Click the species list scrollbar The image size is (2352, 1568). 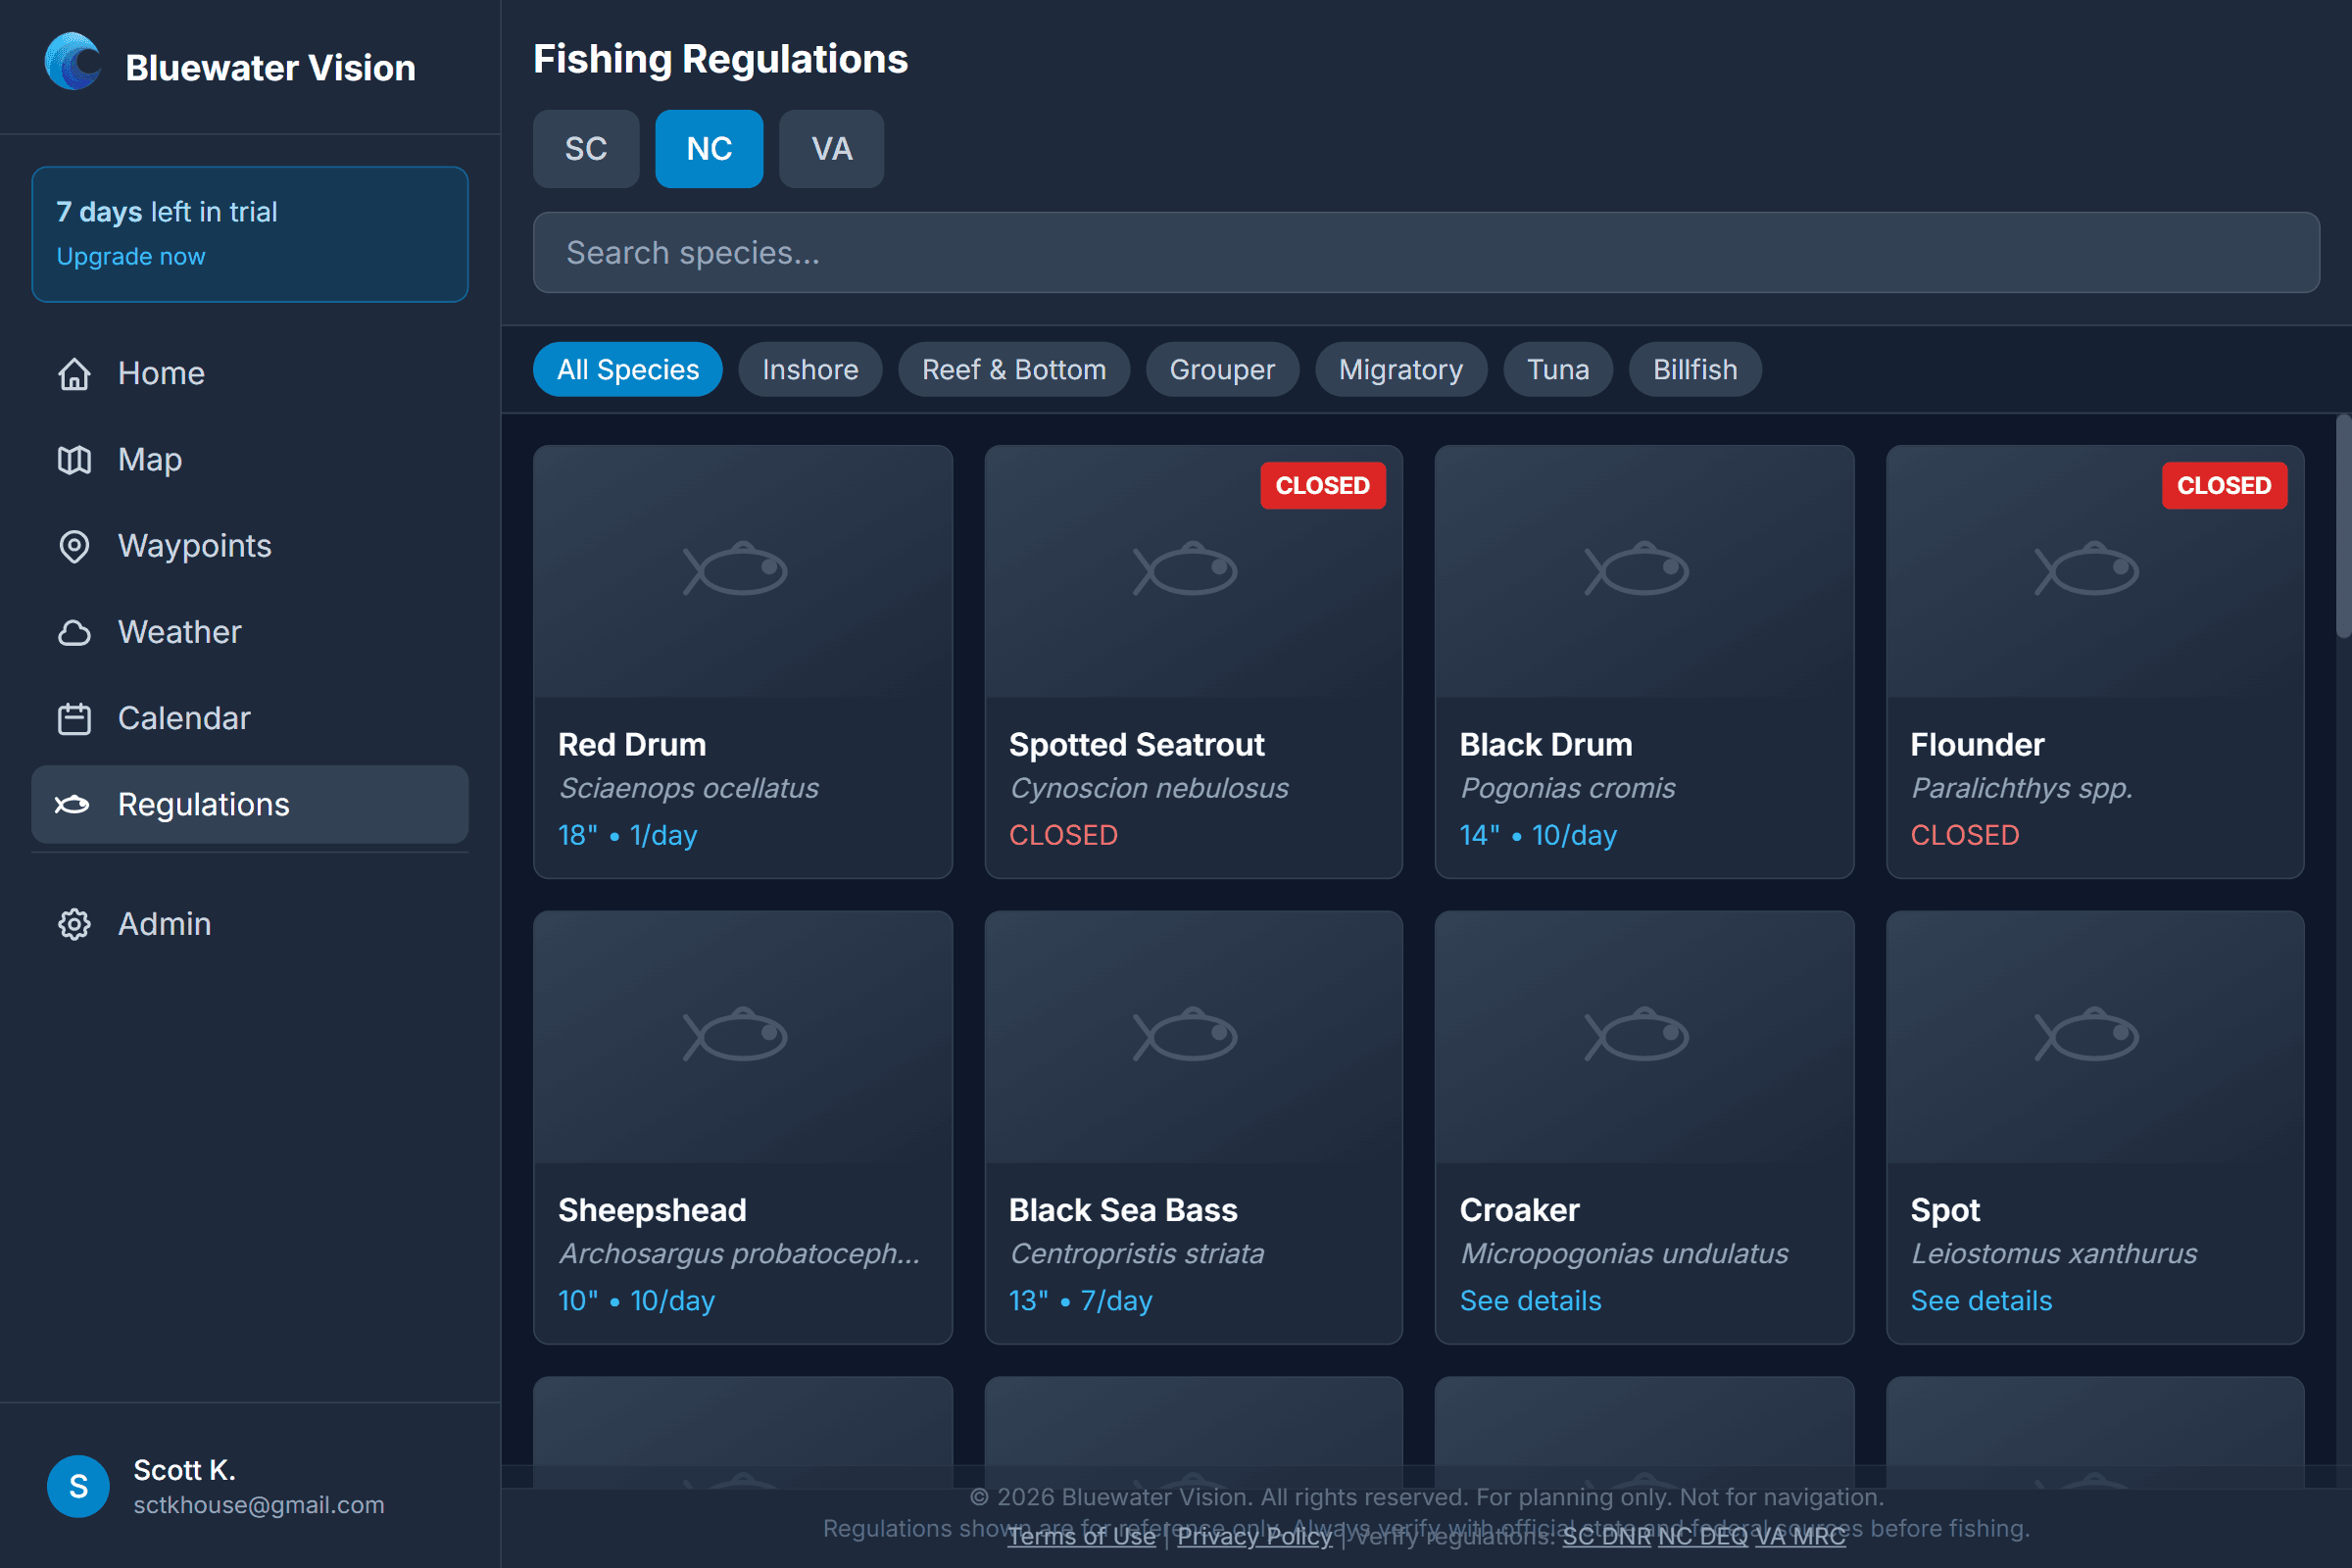click(2342, 527)
